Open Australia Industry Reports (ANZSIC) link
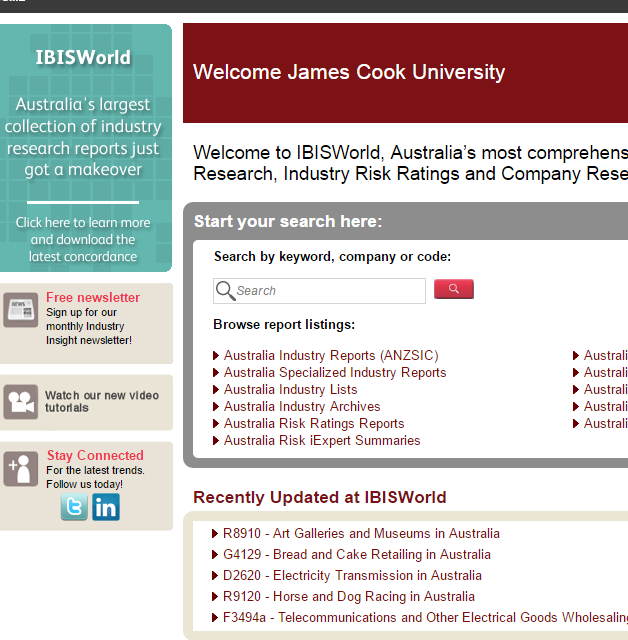The width and height of the screenshot is (628, 640). coord(331,356)
